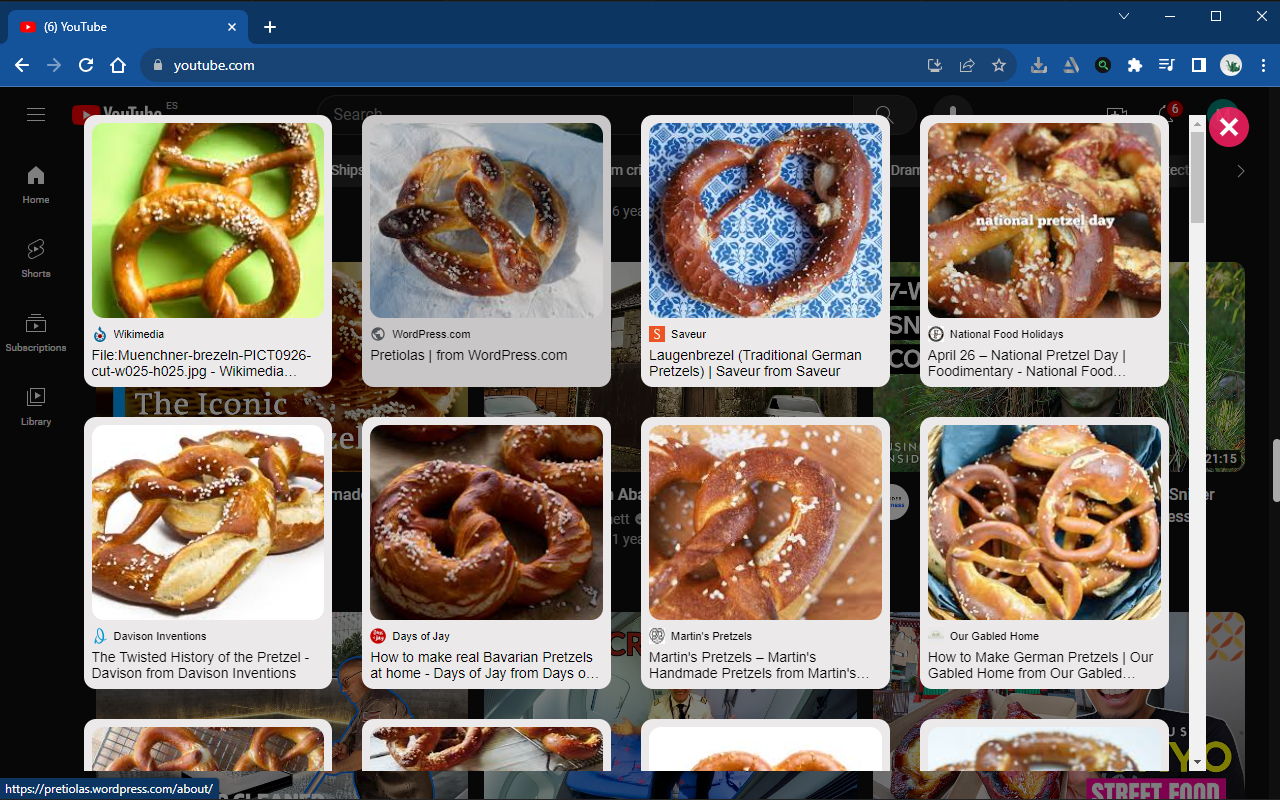The width and height of the screenshot is (1280, 800).
Task: Open the Martin's Pretzels image
Action: coord(765,522)
